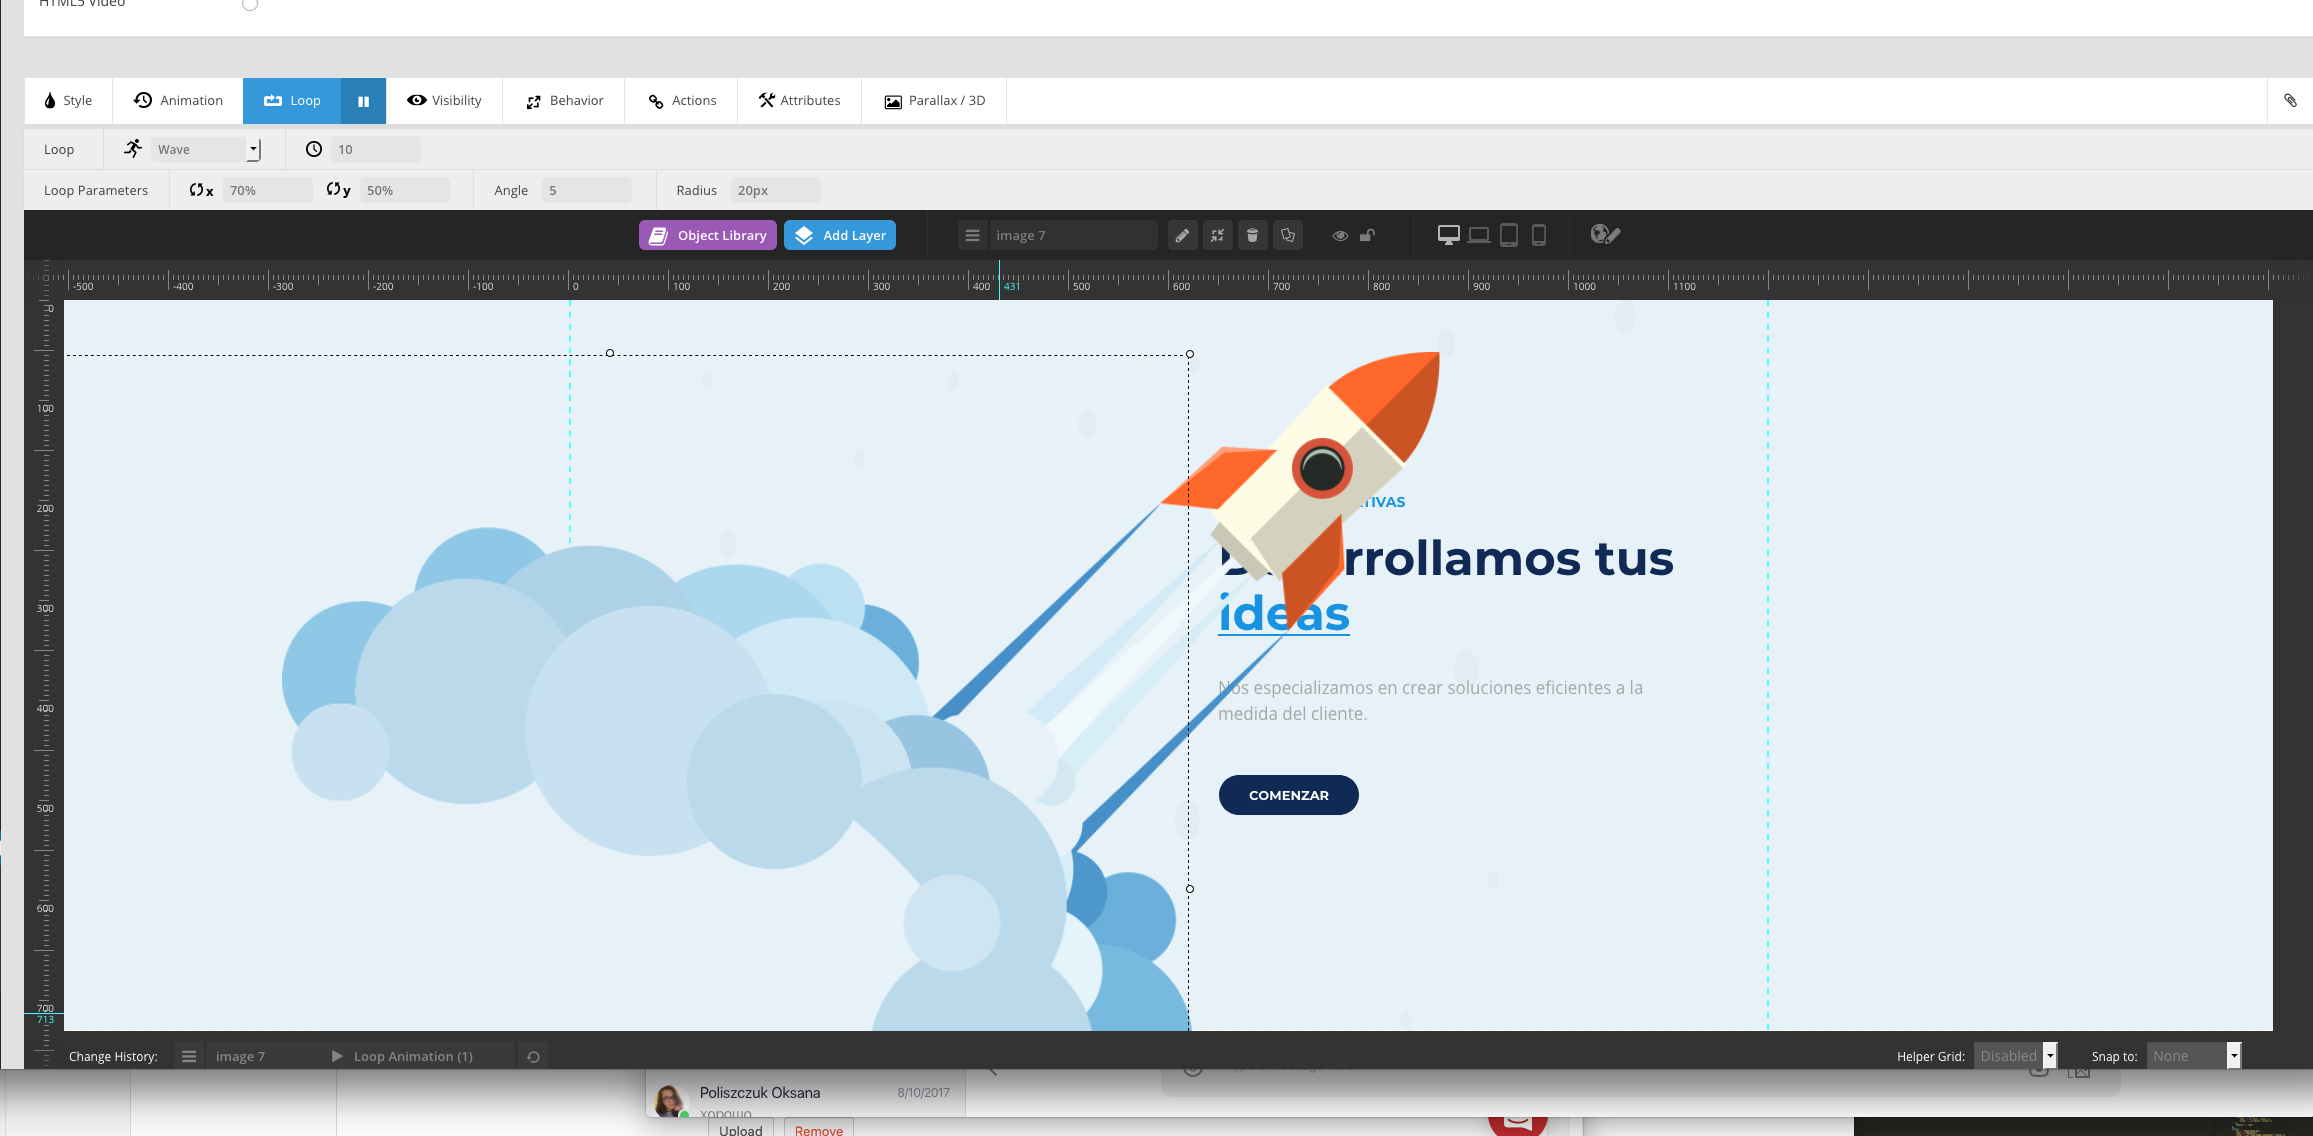This screenshot has height=1136, width=2313.
Task: Click the paperclip icon at right
Action: (2290, 101)
